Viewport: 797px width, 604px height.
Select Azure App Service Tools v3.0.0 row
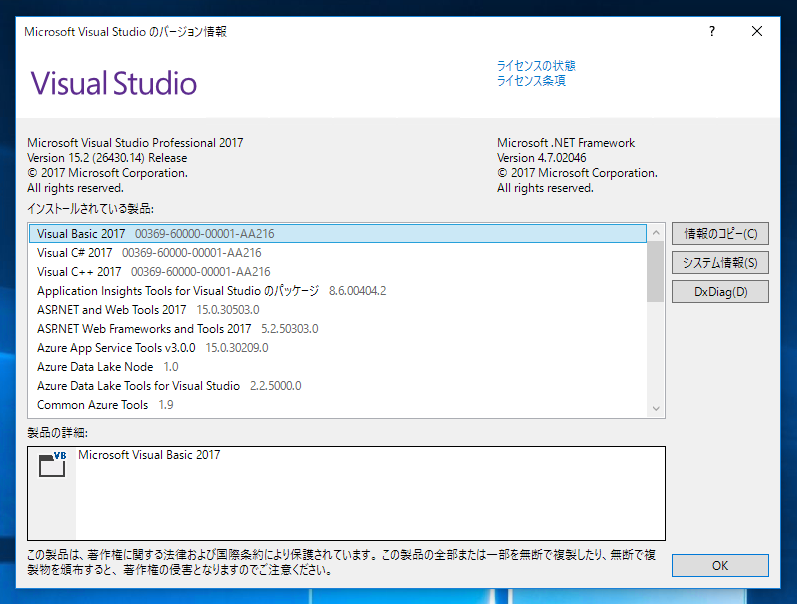[338, 348]
